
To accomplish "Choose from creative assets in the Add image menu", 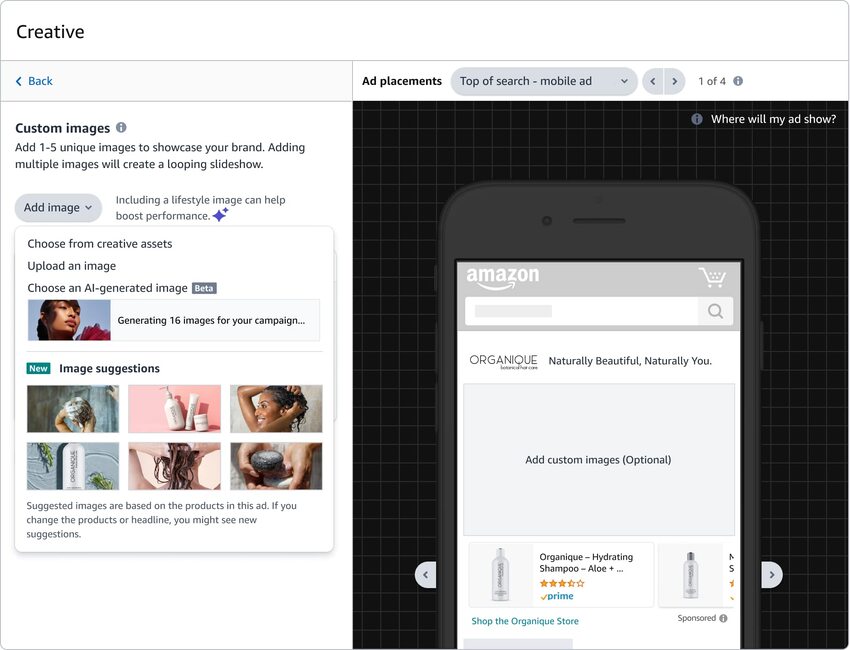I will pyautogui.click(x=100, y=243).
